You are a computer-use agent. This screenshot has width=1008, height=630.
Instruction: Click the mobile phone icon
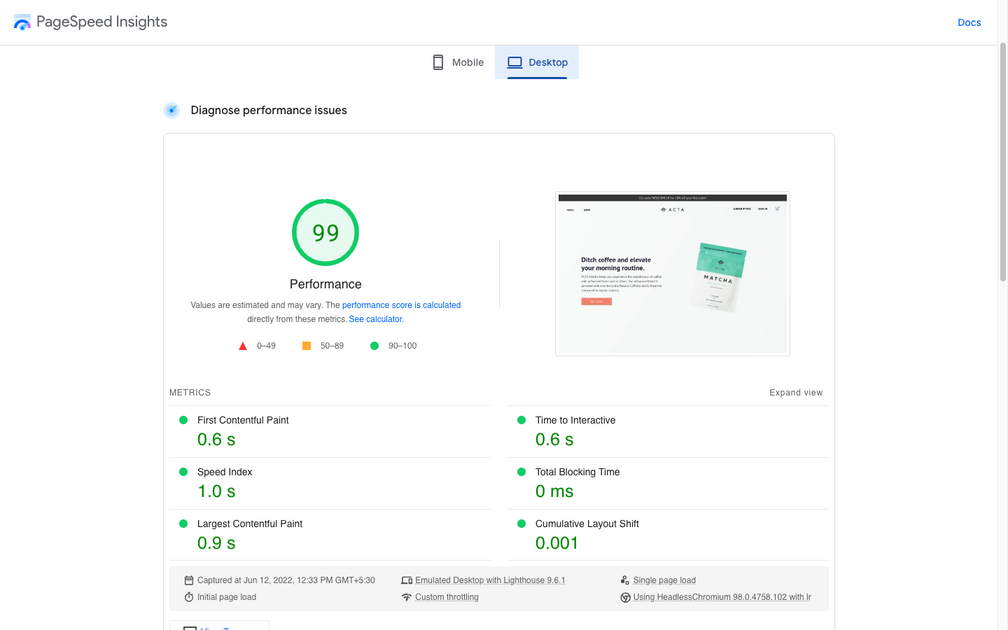[x=438, y=62]
